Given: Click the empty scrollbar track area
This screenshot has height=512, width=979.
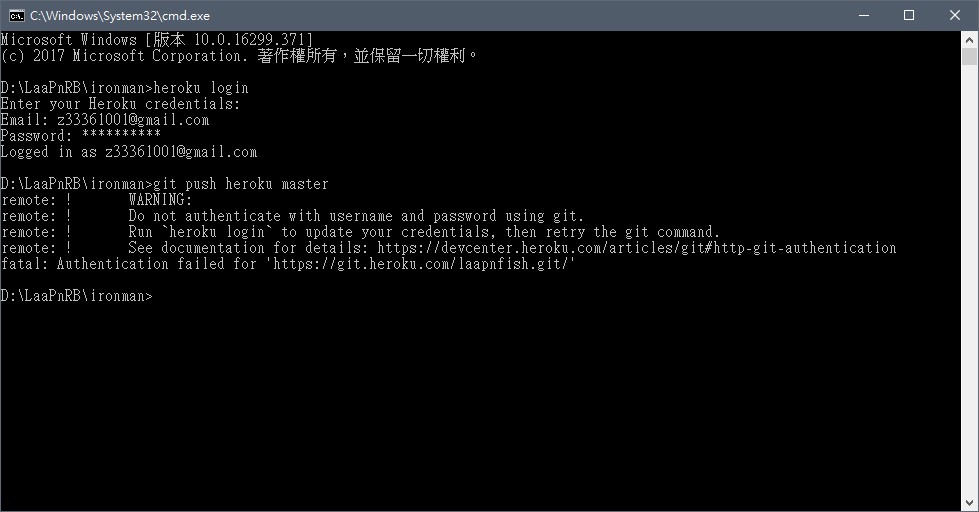Looking at the screenshot, I should point(969,281).
